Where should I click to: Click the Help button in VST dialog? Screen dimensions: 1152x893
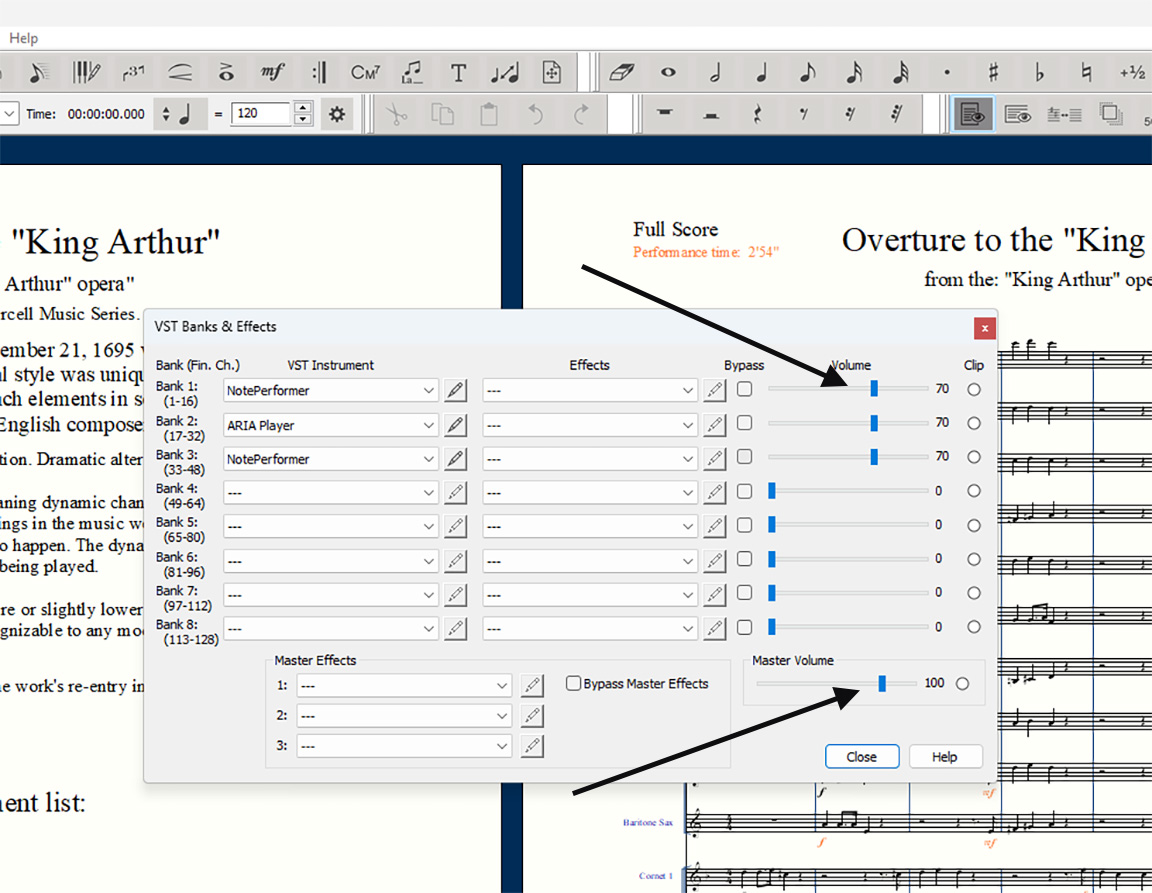point(944,757)
